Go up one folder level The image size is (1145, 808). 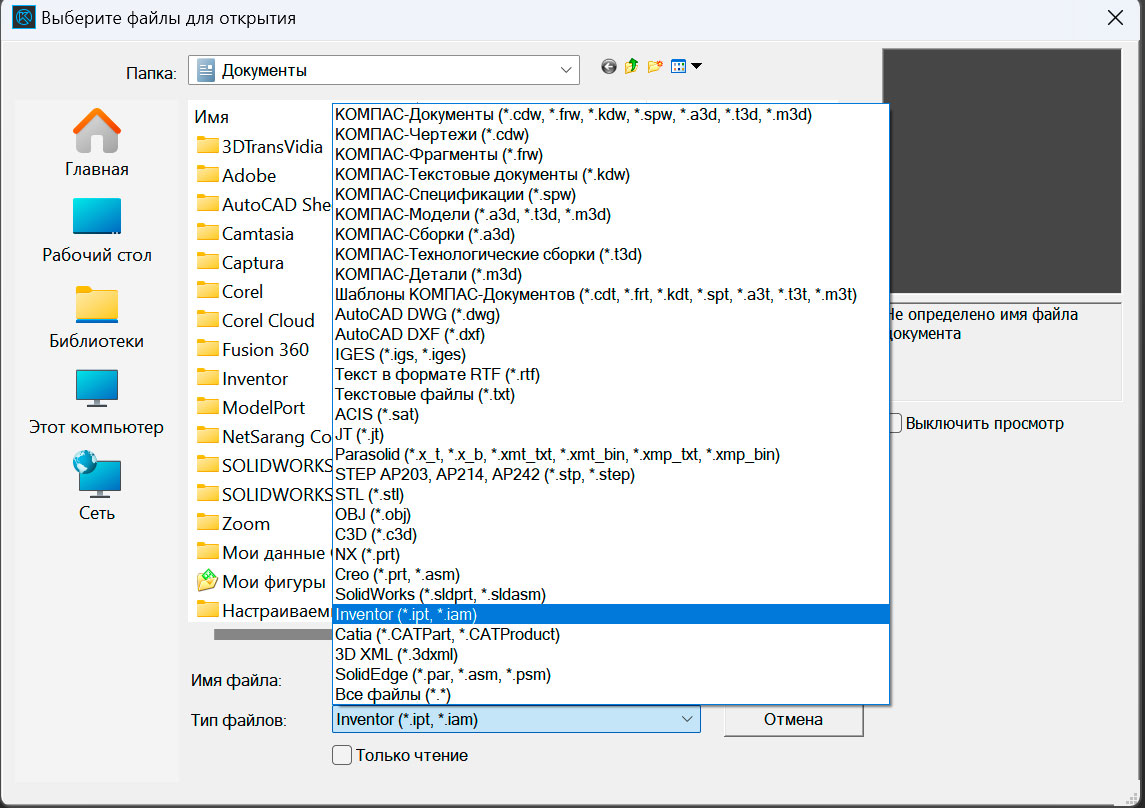point(632,66)
